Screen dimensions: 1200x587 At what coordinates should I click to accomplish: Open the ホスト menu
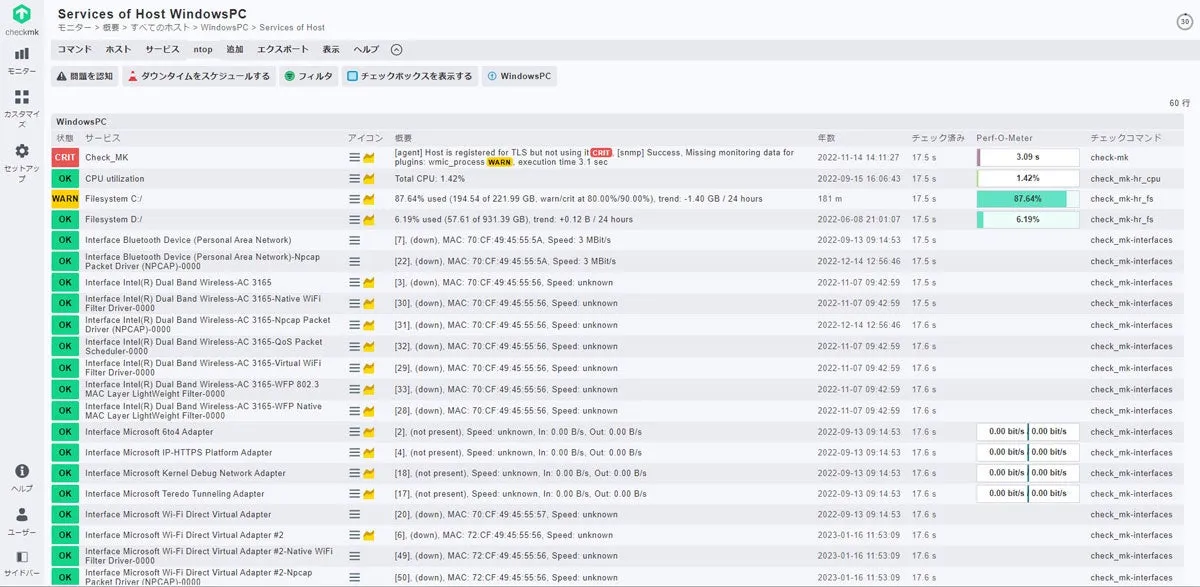point(119,49)
